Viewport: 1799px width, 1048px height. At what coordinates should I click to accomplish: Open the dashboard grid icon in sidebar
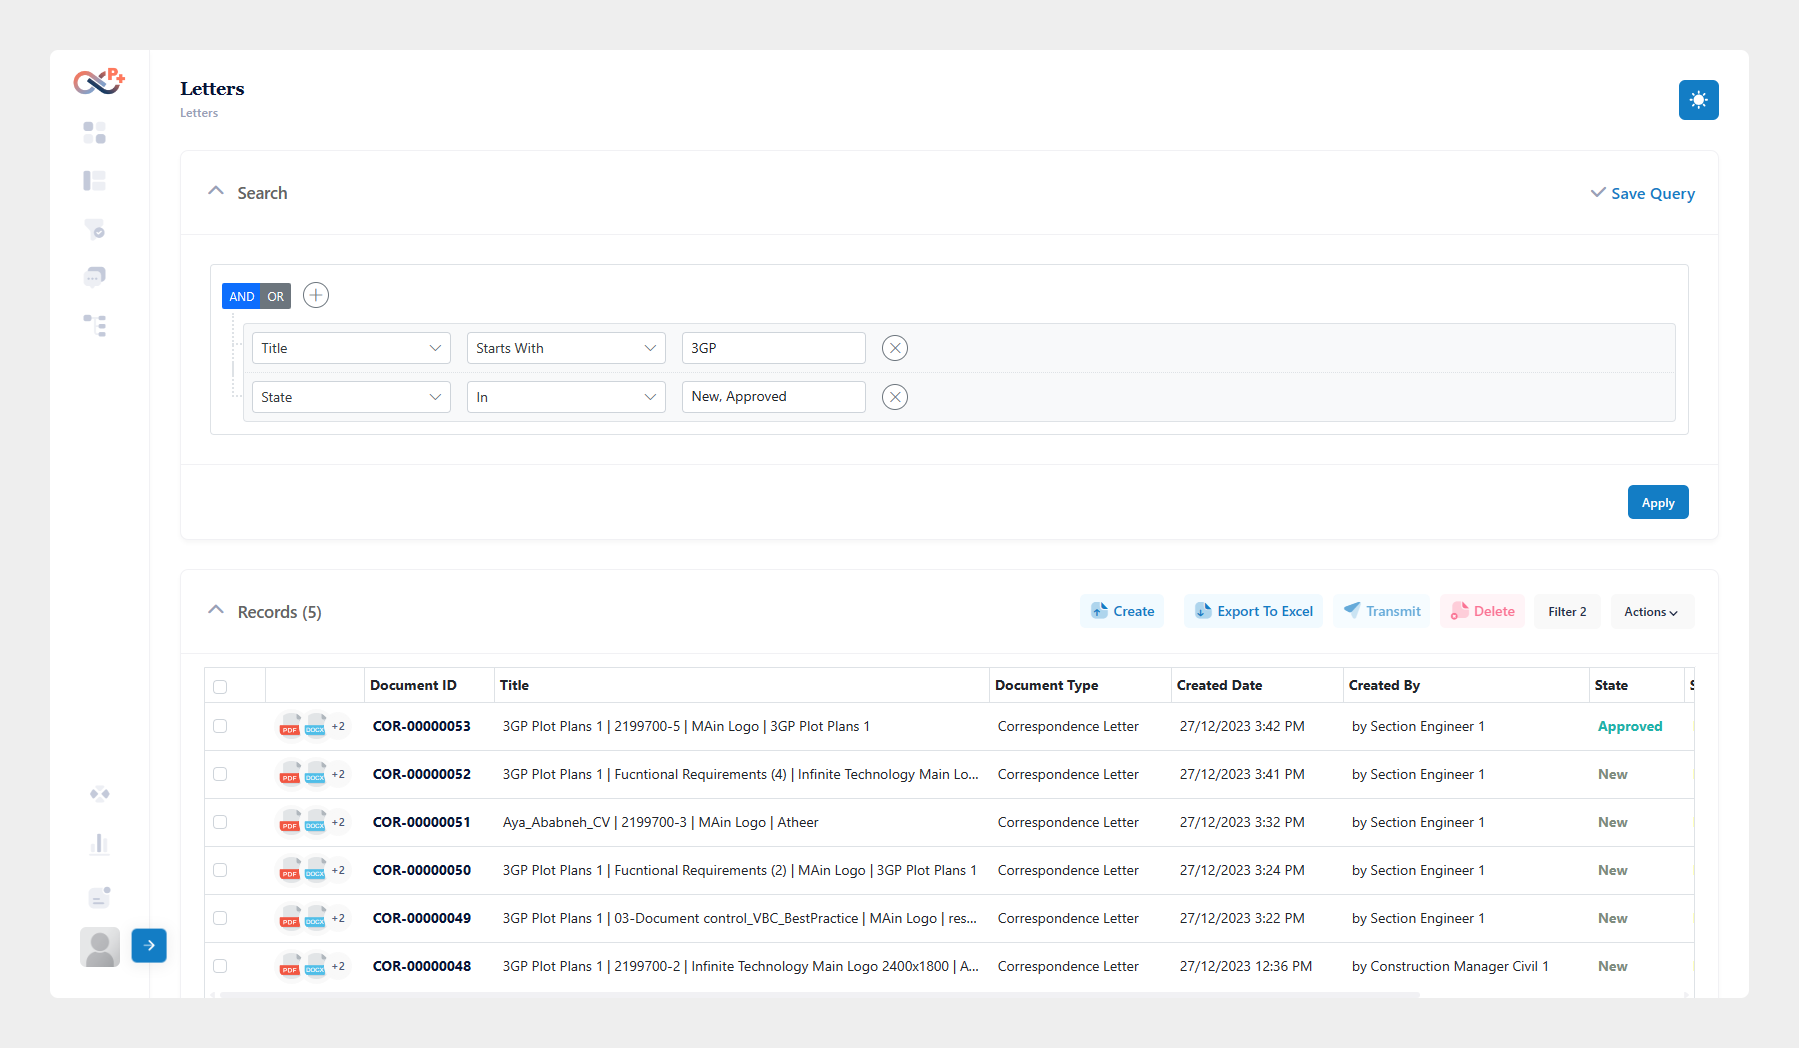pos(95,133)
